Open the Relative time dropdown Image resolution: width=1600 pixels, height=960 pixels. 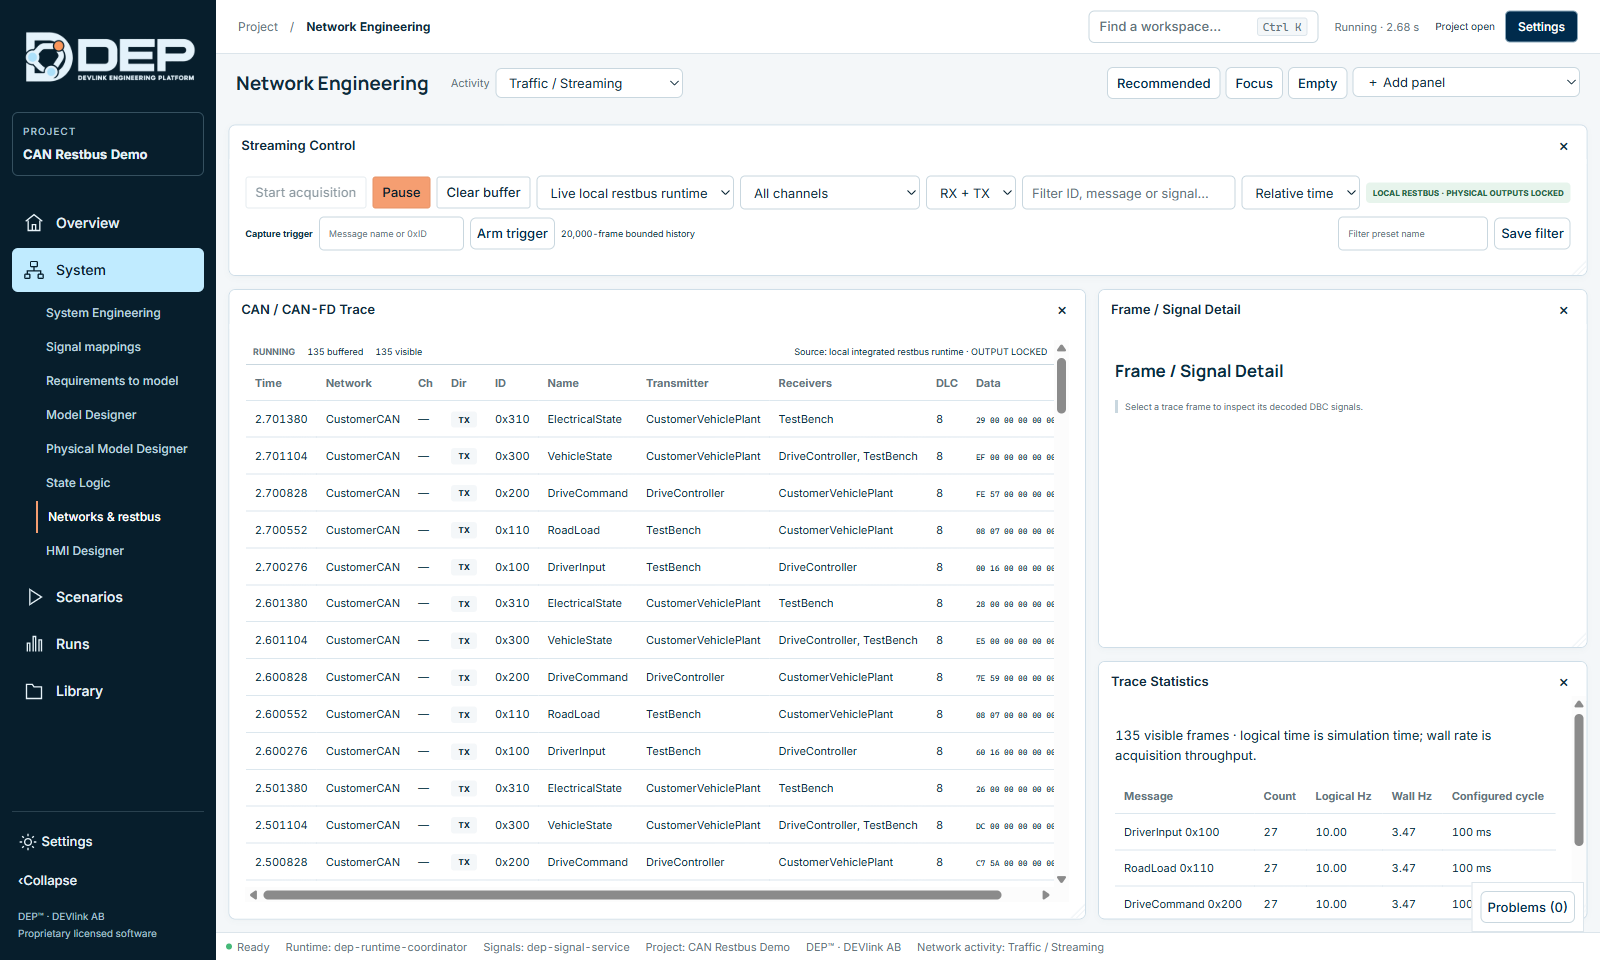(1300, 193)
